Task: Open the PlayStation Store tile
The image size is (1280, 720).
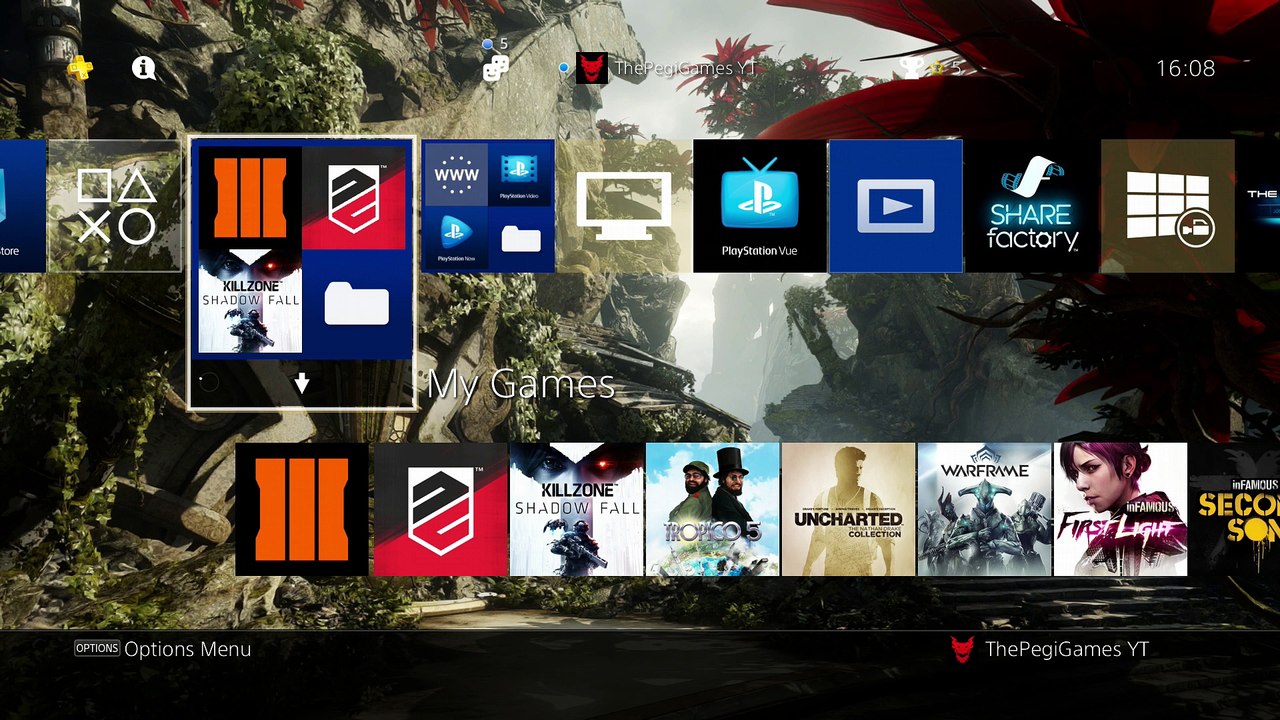Action: click(x=22, y=206)
